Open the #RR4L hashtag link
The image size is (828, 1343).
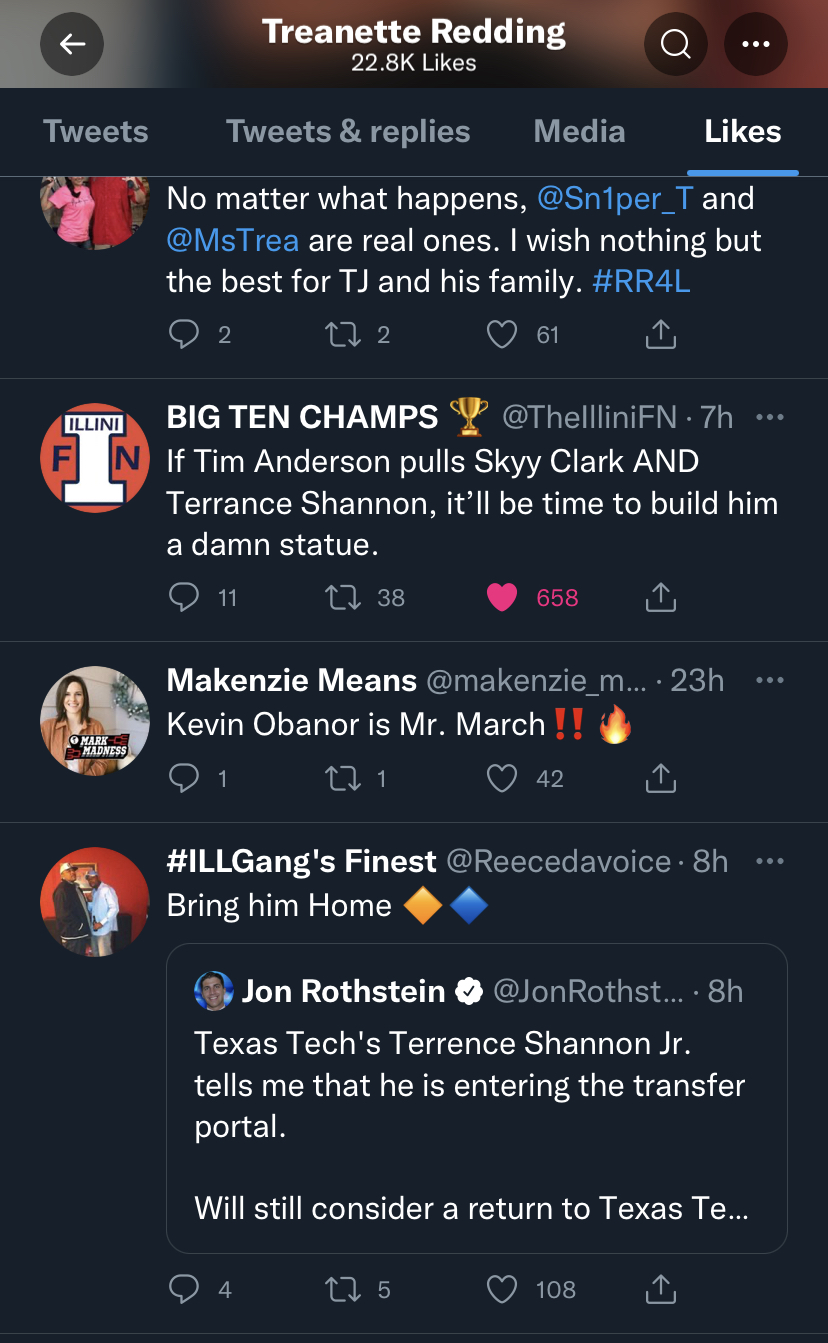(641, 282)
